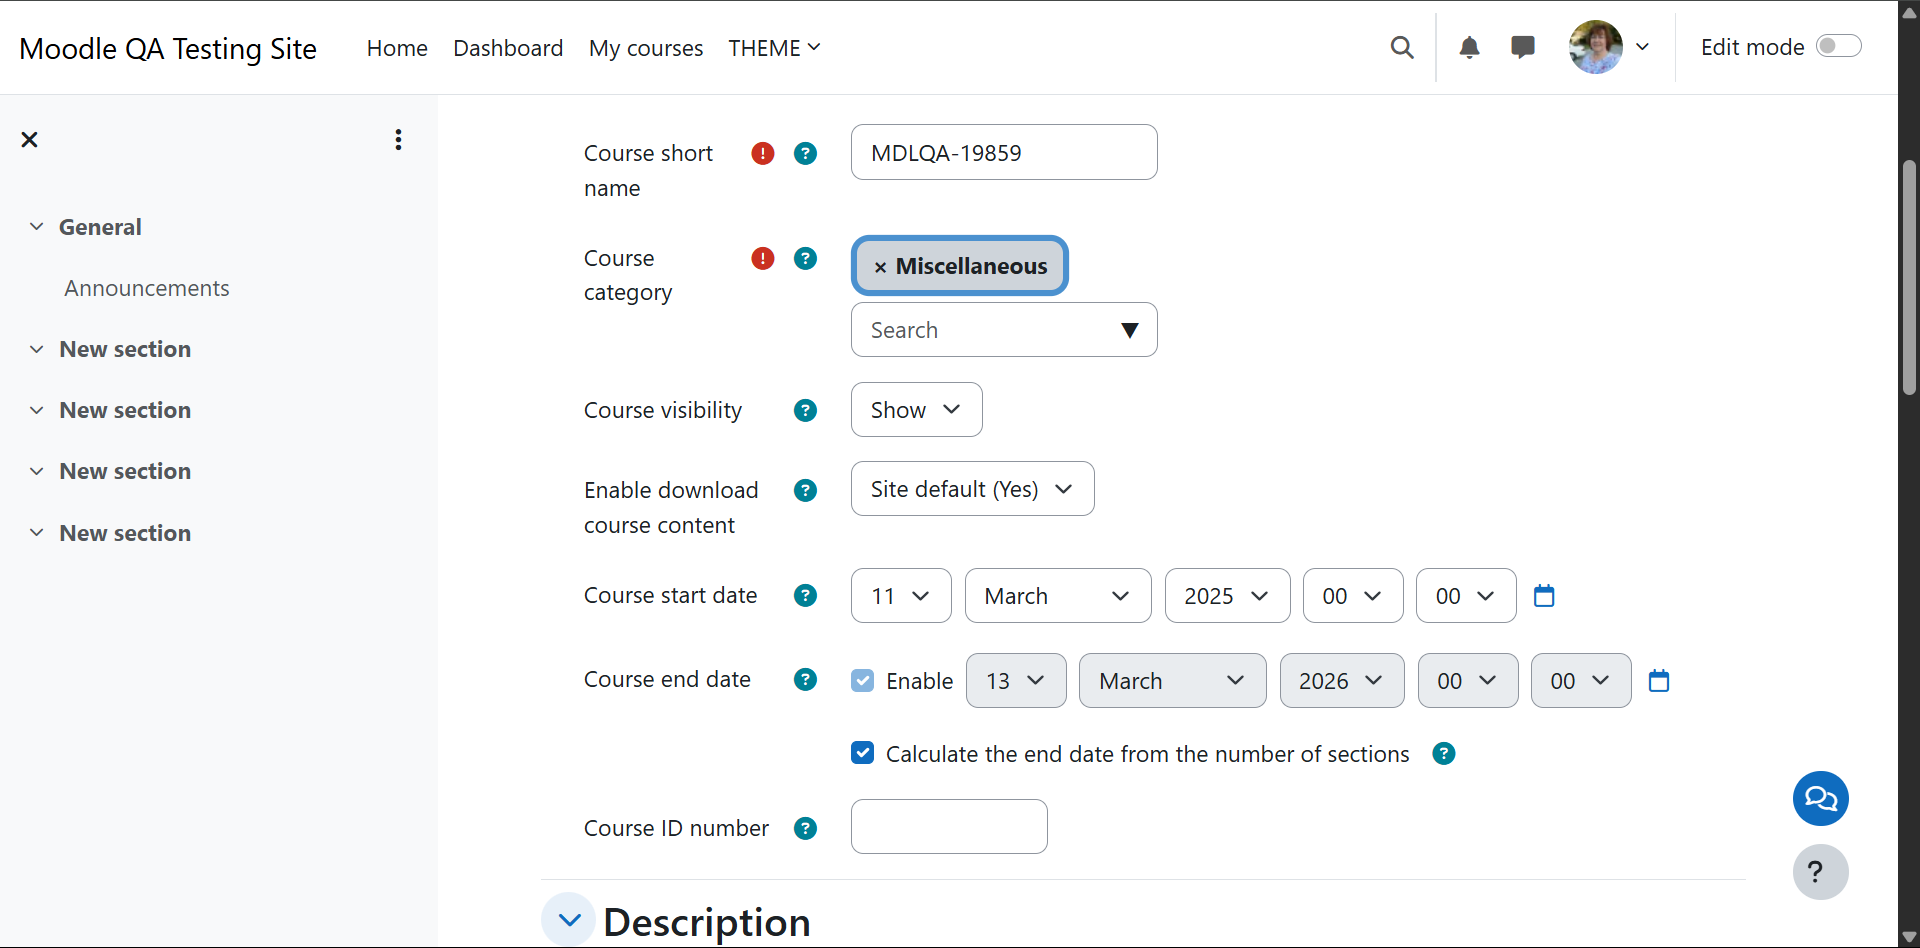Open calendar picker for course start date
Image resolution: width=1920 pixels, height=948 pixels.
[x=1544, y=596]
